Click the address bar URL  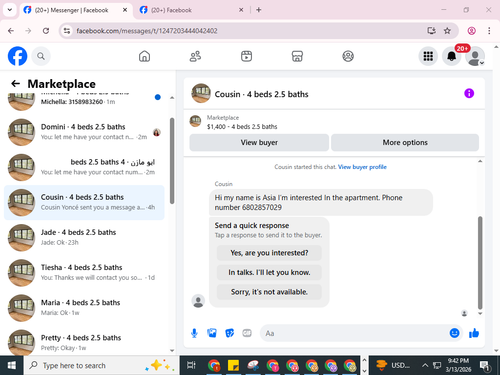(147, 31)
